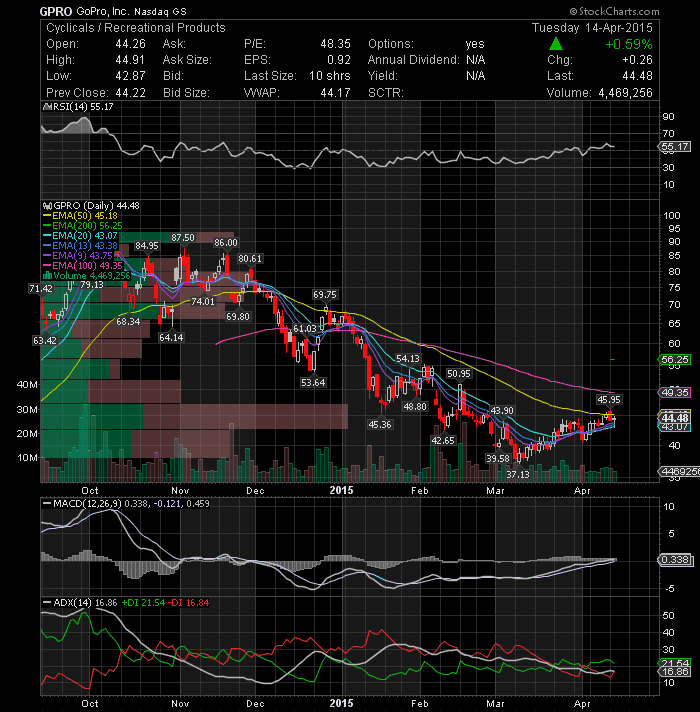700x712 pixels.
Task: Click the Open price 44.26
Action: point(130,44)
